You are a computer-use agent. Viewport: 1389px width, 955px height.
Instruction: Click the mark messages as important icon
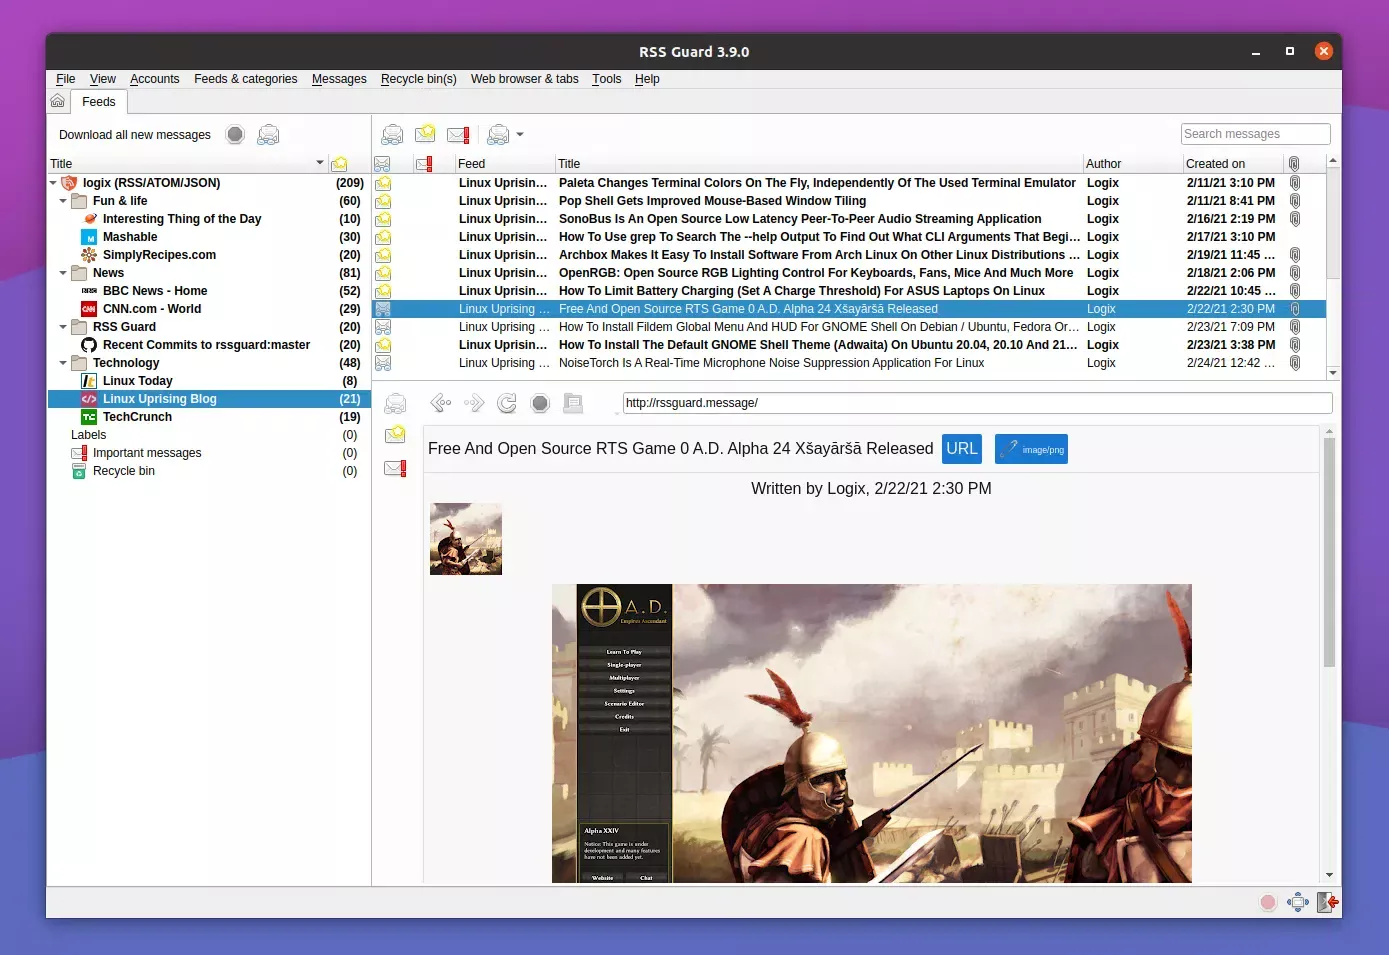click(x=457, y=133)
